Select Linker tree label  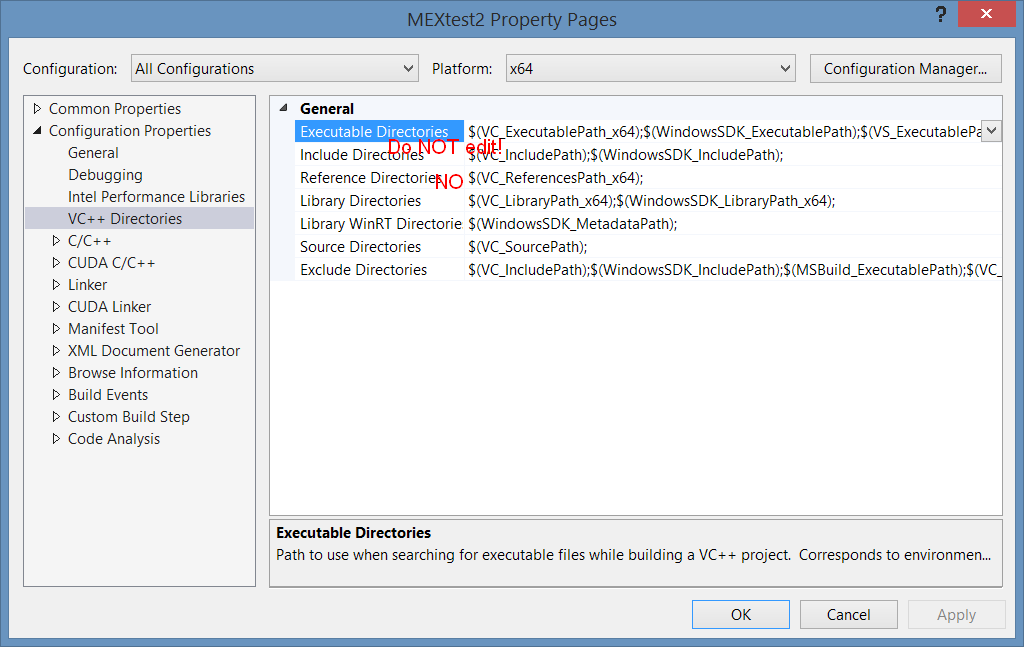tap(88, 285)
